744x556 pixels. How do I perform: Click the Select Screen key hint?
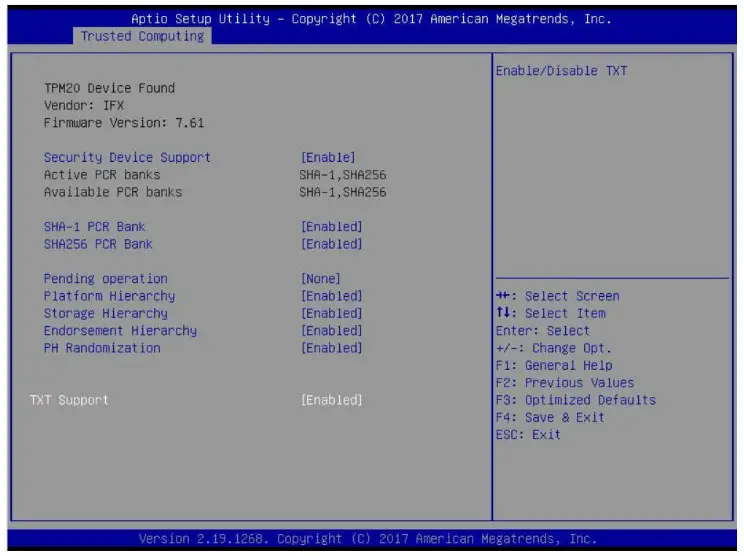point(558,297)
